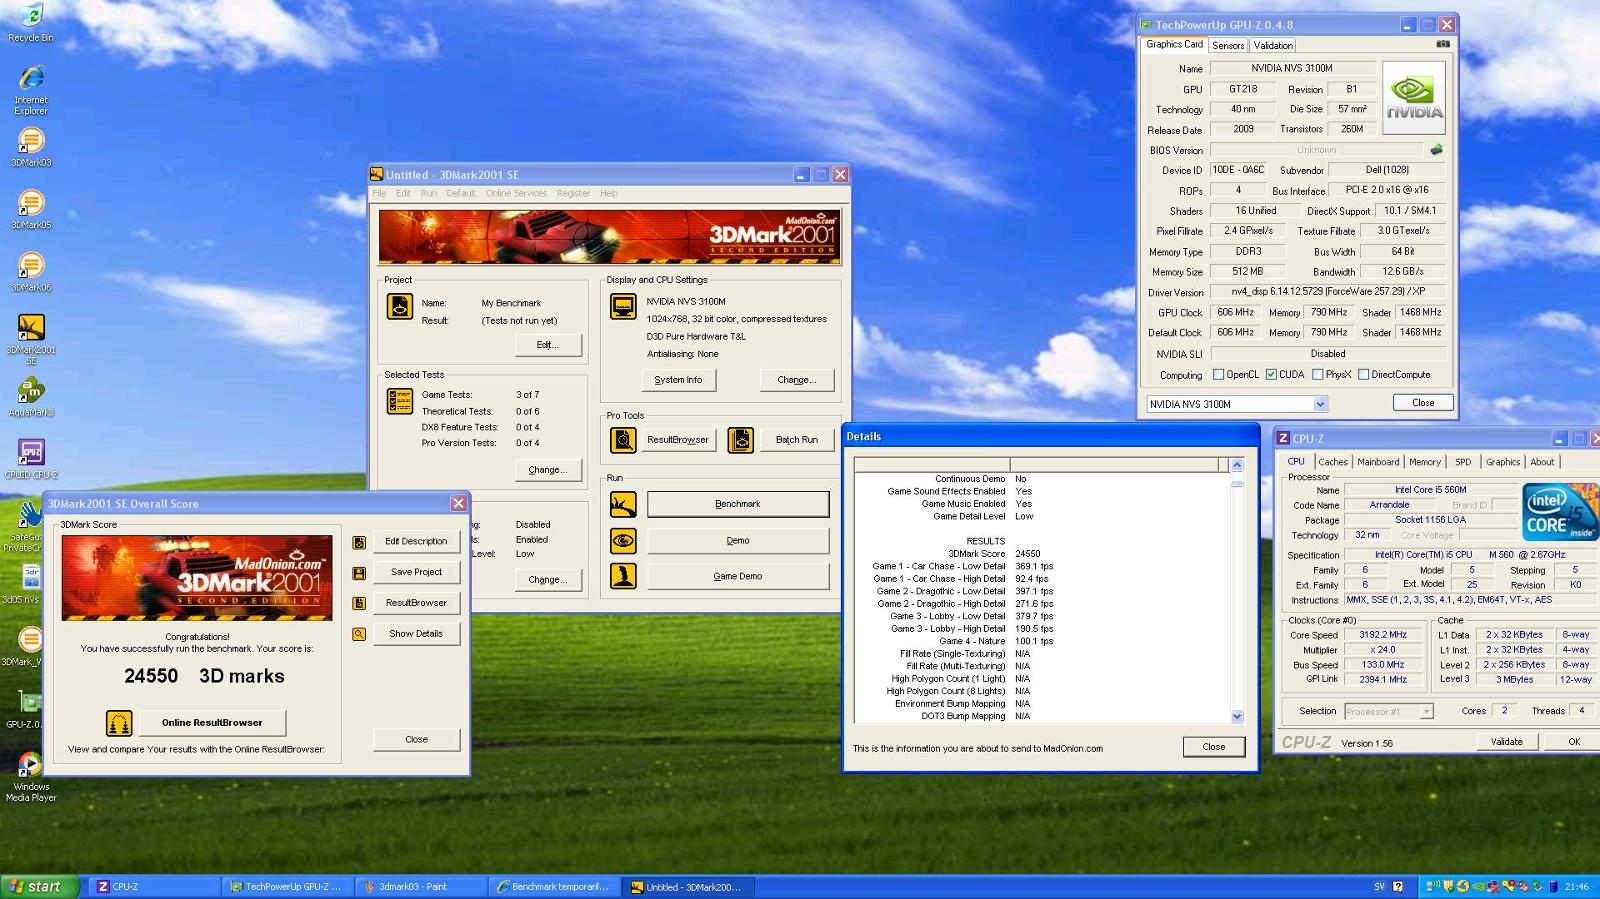
Task: Click the Validate button in CPU-Z
Action: (1507, 742)
